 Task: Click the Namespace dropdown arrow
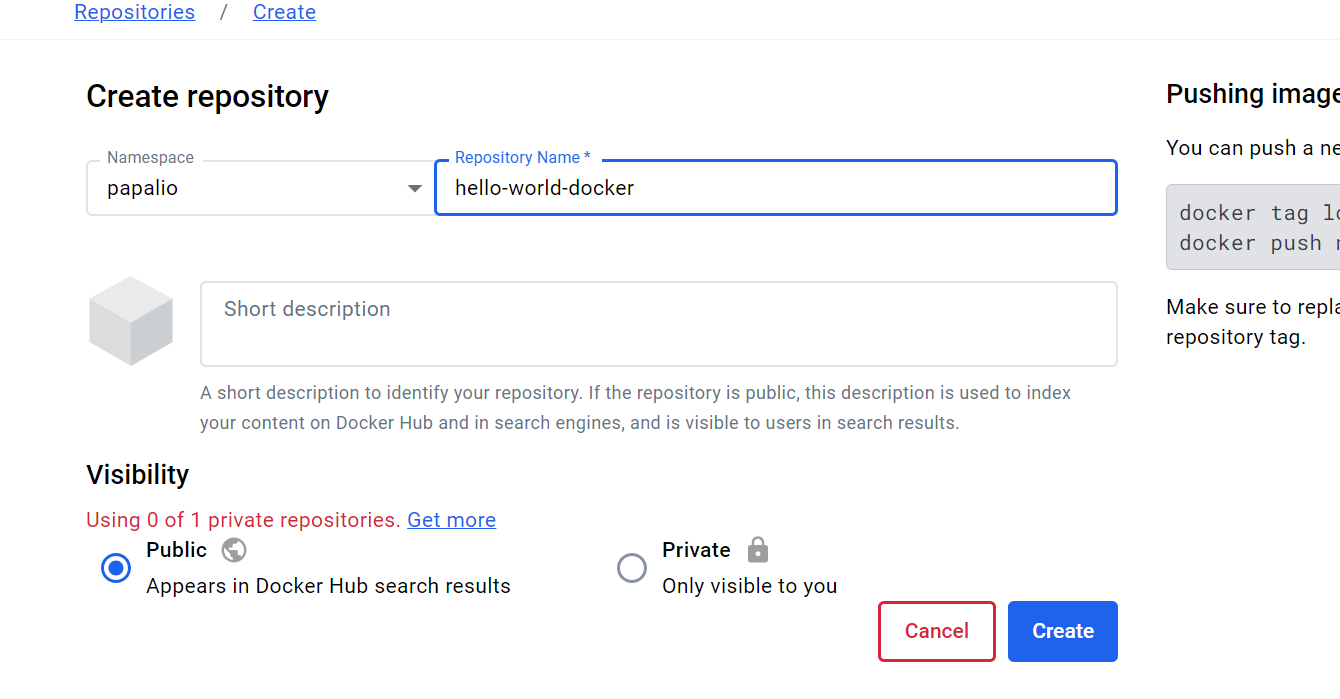(415, 188)
